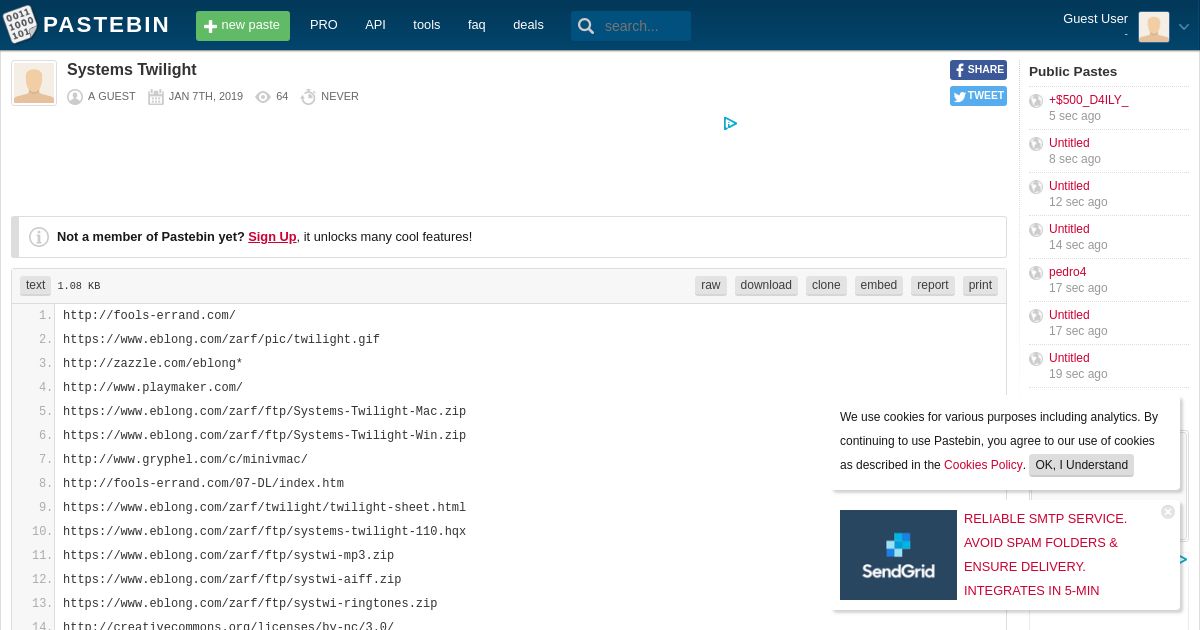Click the systwi-ringtones.zip line
The height and width of the screenshot is (630, 1200).
point(250,604)
